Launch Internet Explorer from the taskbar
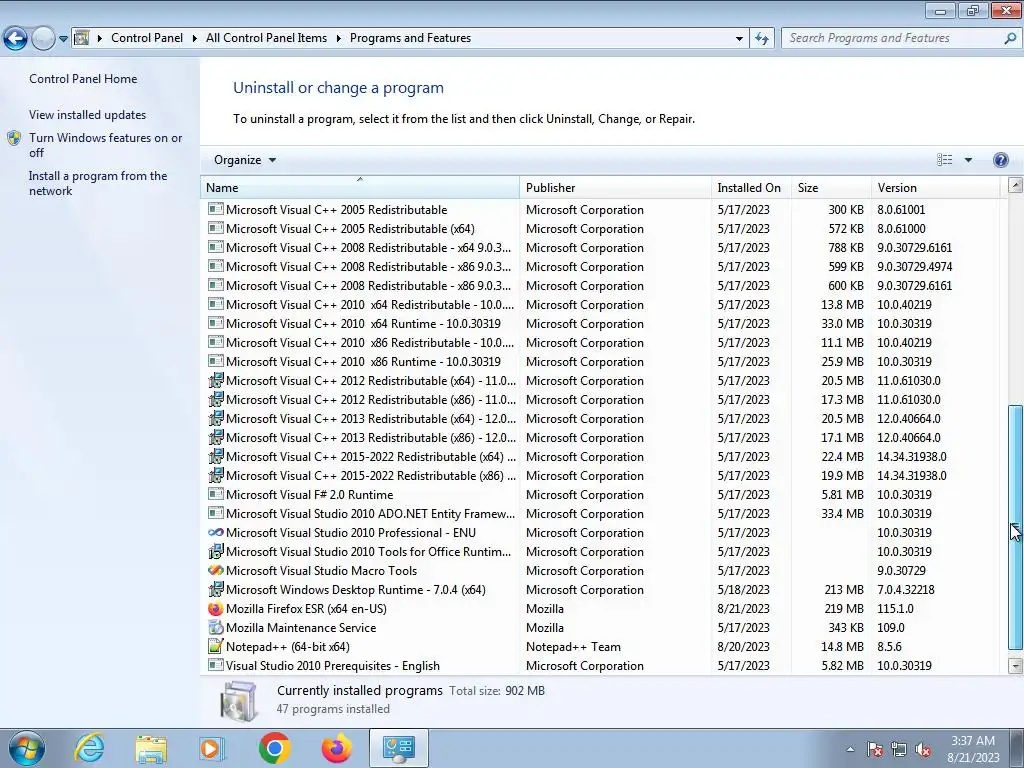This screenshot has width=1024, height=768. 89,748
